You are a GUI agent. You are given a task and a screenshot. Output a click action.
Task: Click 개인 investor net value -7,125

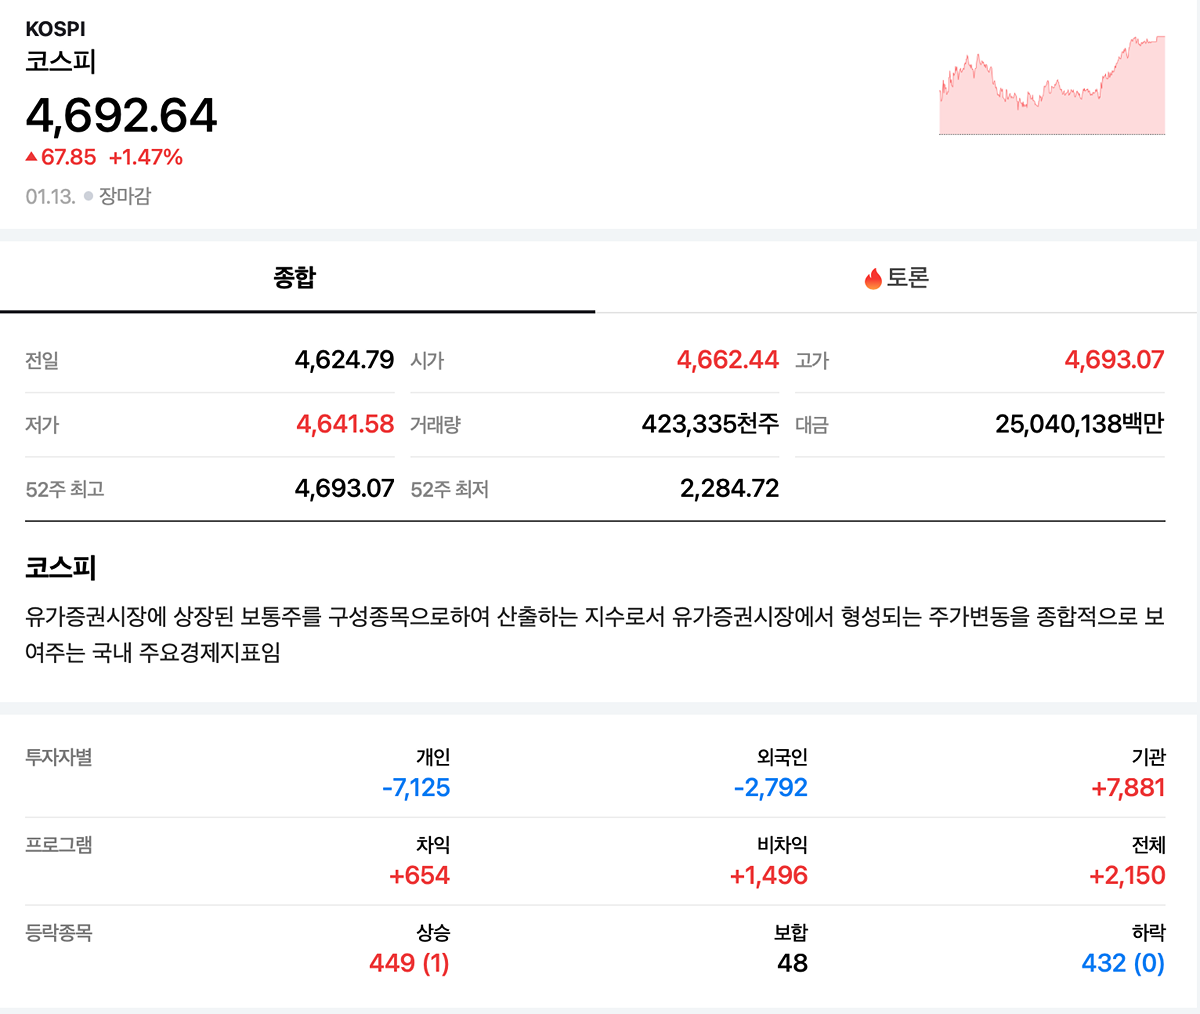point(416,788)
